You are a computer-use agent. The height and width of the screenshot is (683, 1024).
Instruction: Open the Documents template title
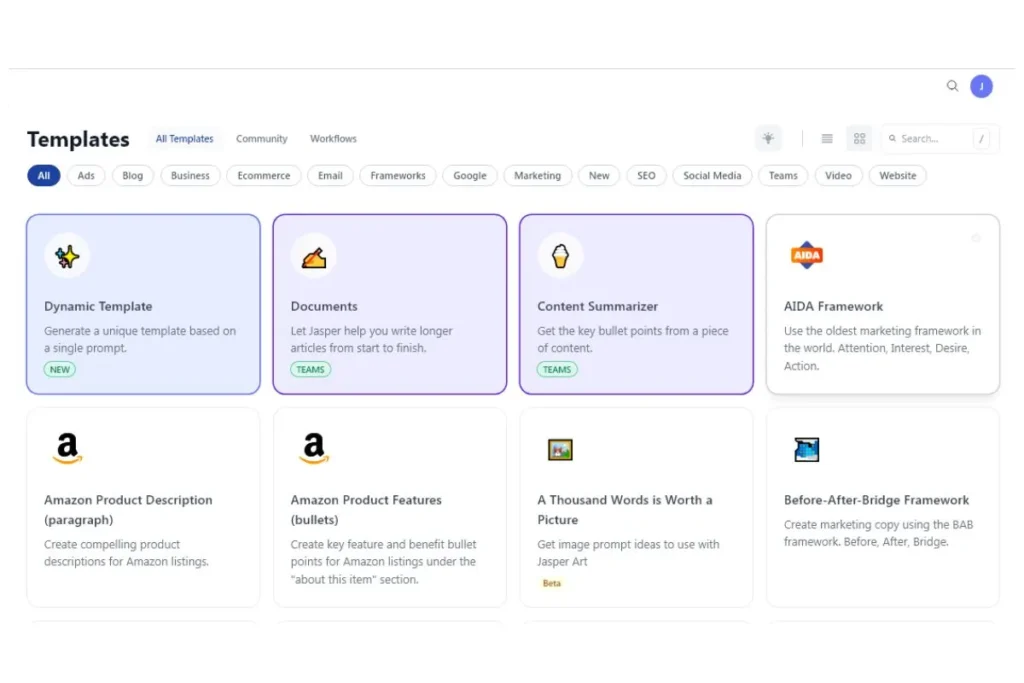coord(324,306)
